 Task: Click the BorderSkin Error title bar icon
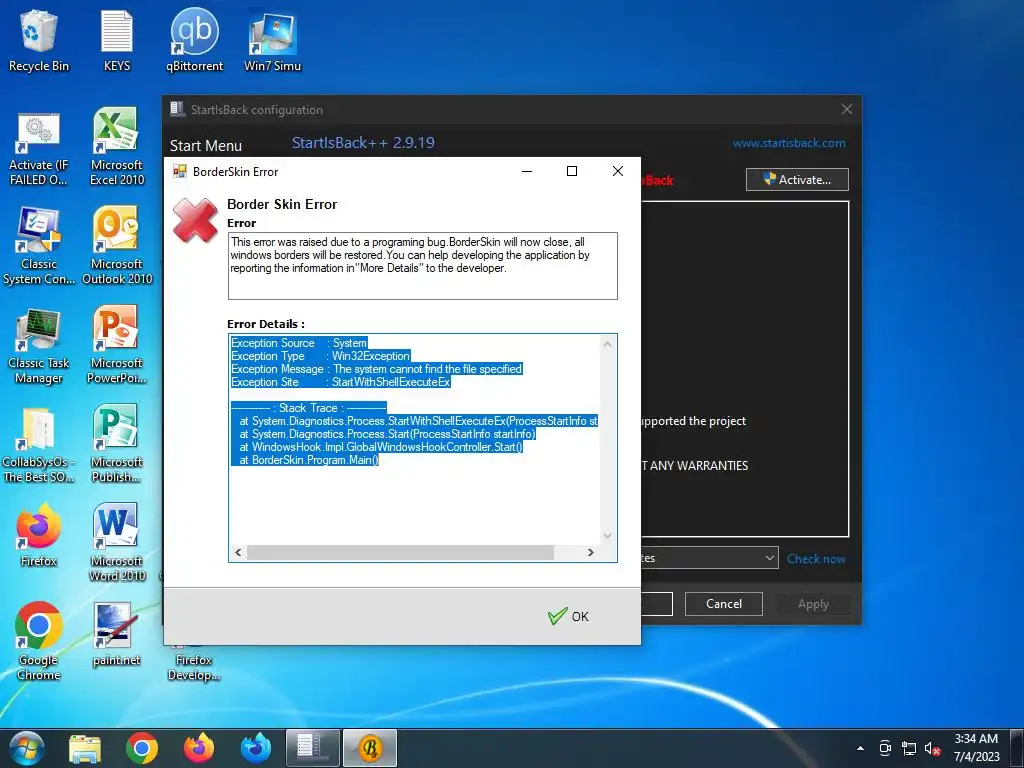[x=180, y=171]
